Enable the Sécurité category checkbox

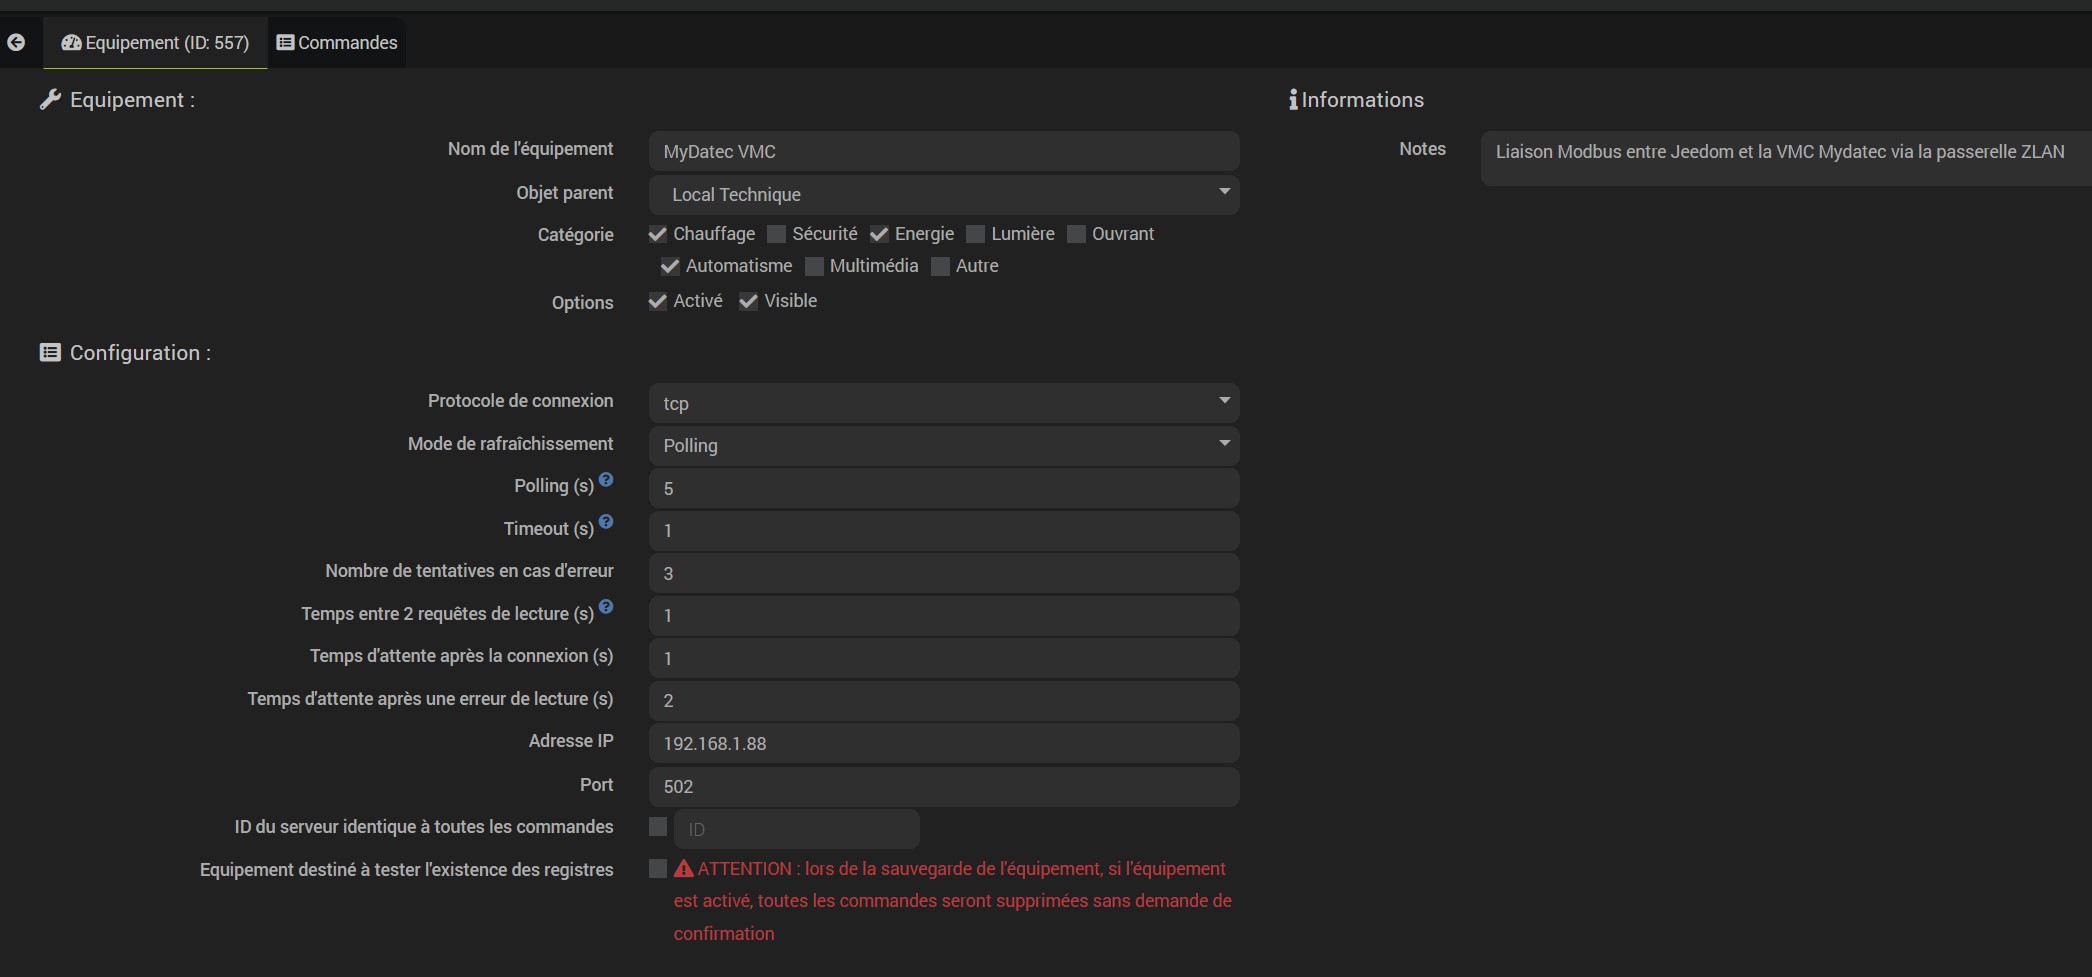click(777, 234)
